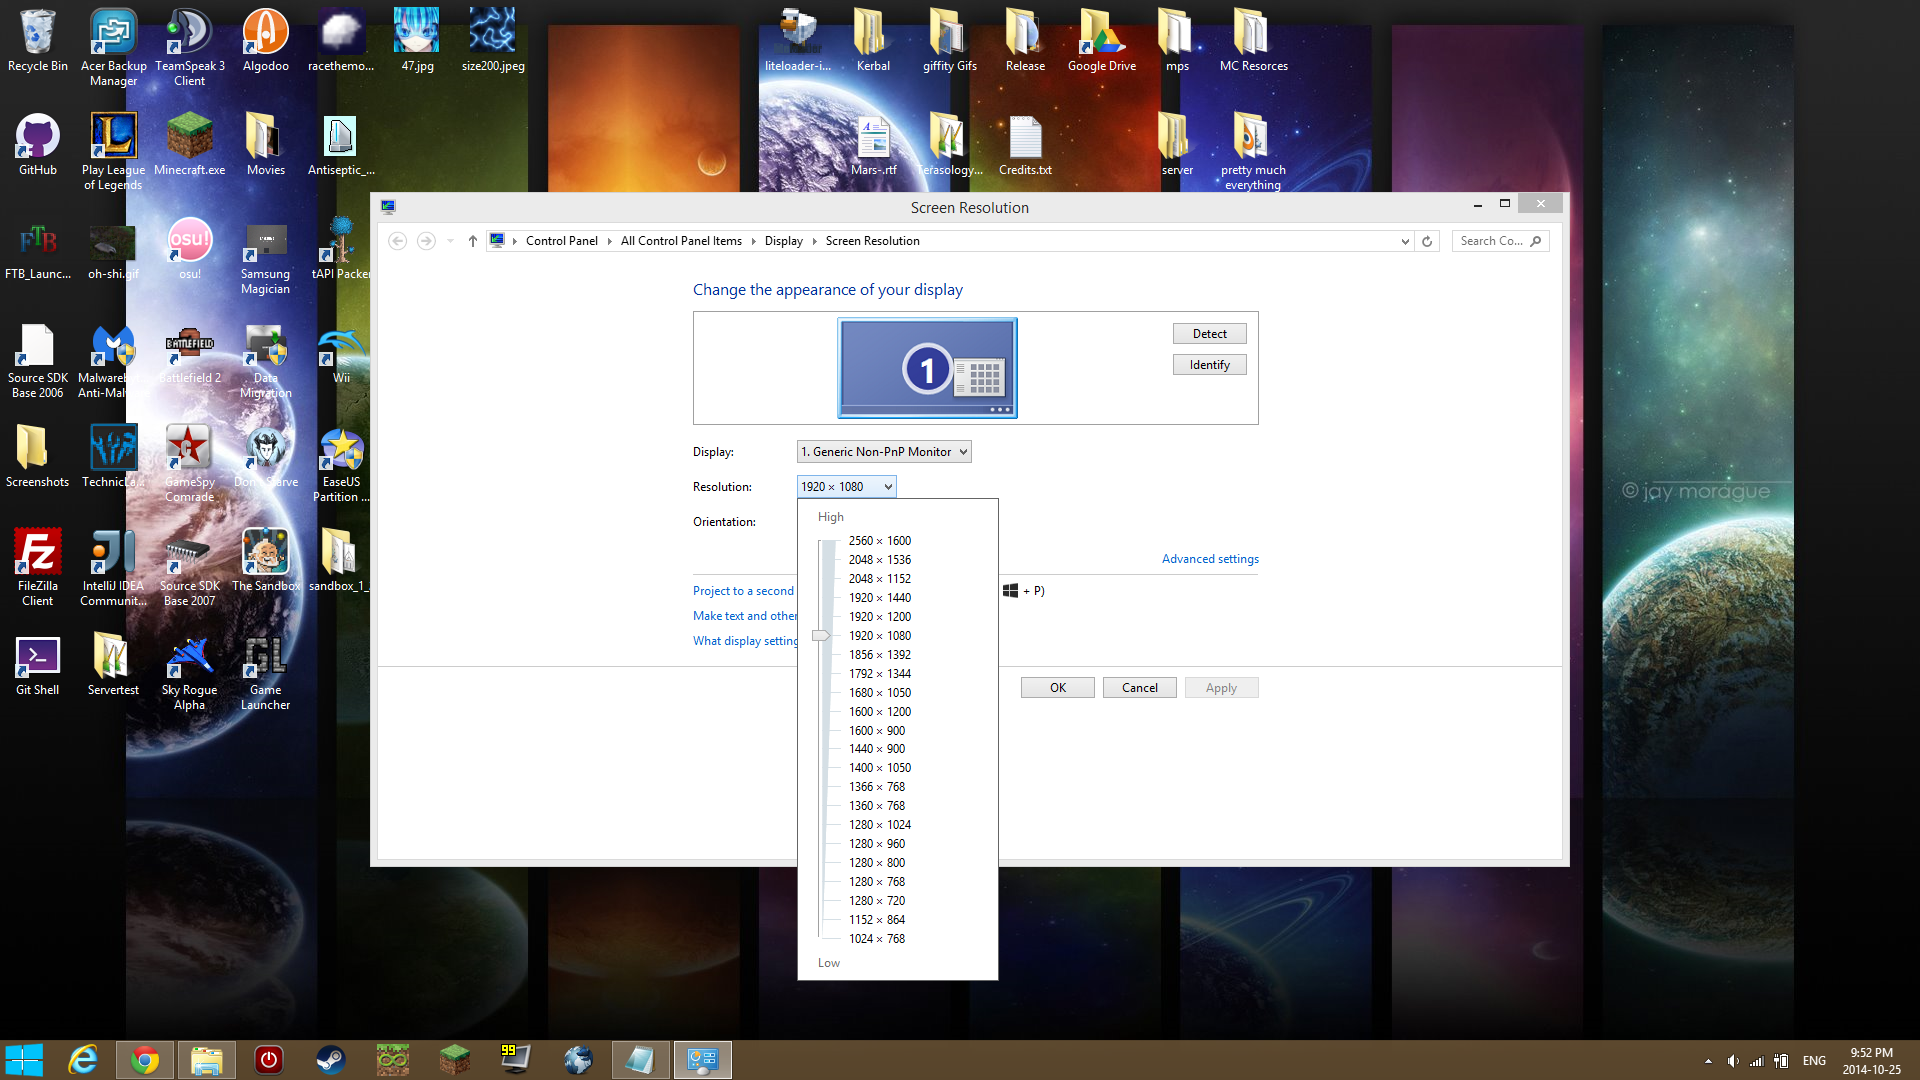The width and height of the screenshot is (1920, 1080).
Task: Open IntelliJ IDEA Community shortcut
Action: coord(113,567)
